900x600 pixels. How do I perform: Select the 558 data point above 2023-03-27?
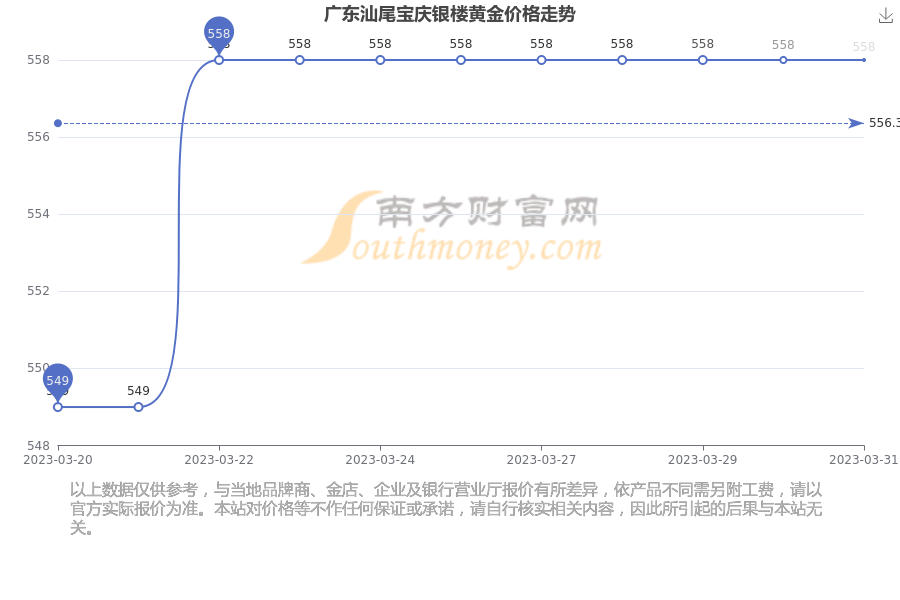pos(541,60)
